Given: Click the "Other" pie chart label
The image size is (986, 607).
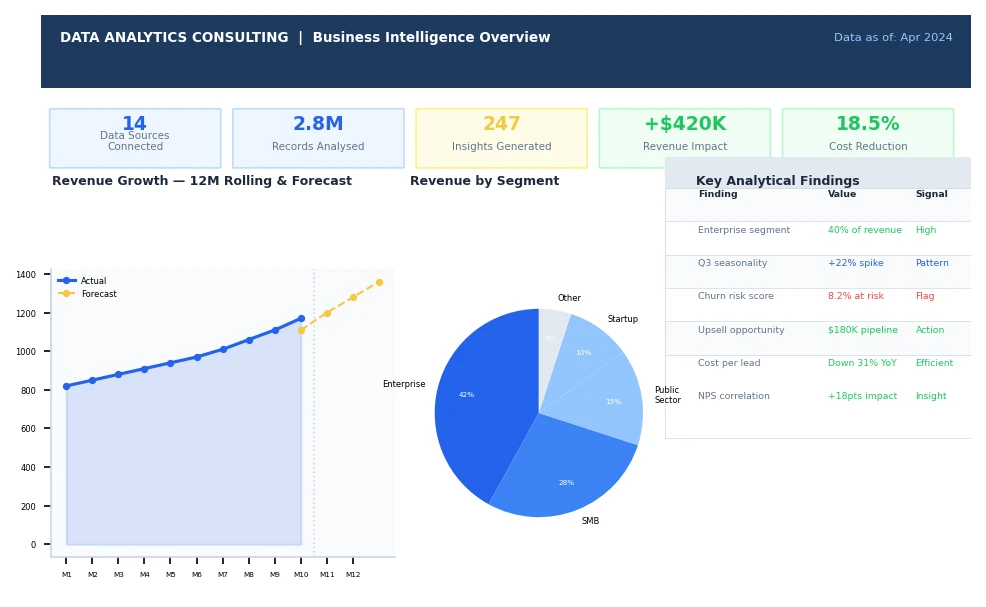Looking at the screenshot, I should [x=569, y=298].
